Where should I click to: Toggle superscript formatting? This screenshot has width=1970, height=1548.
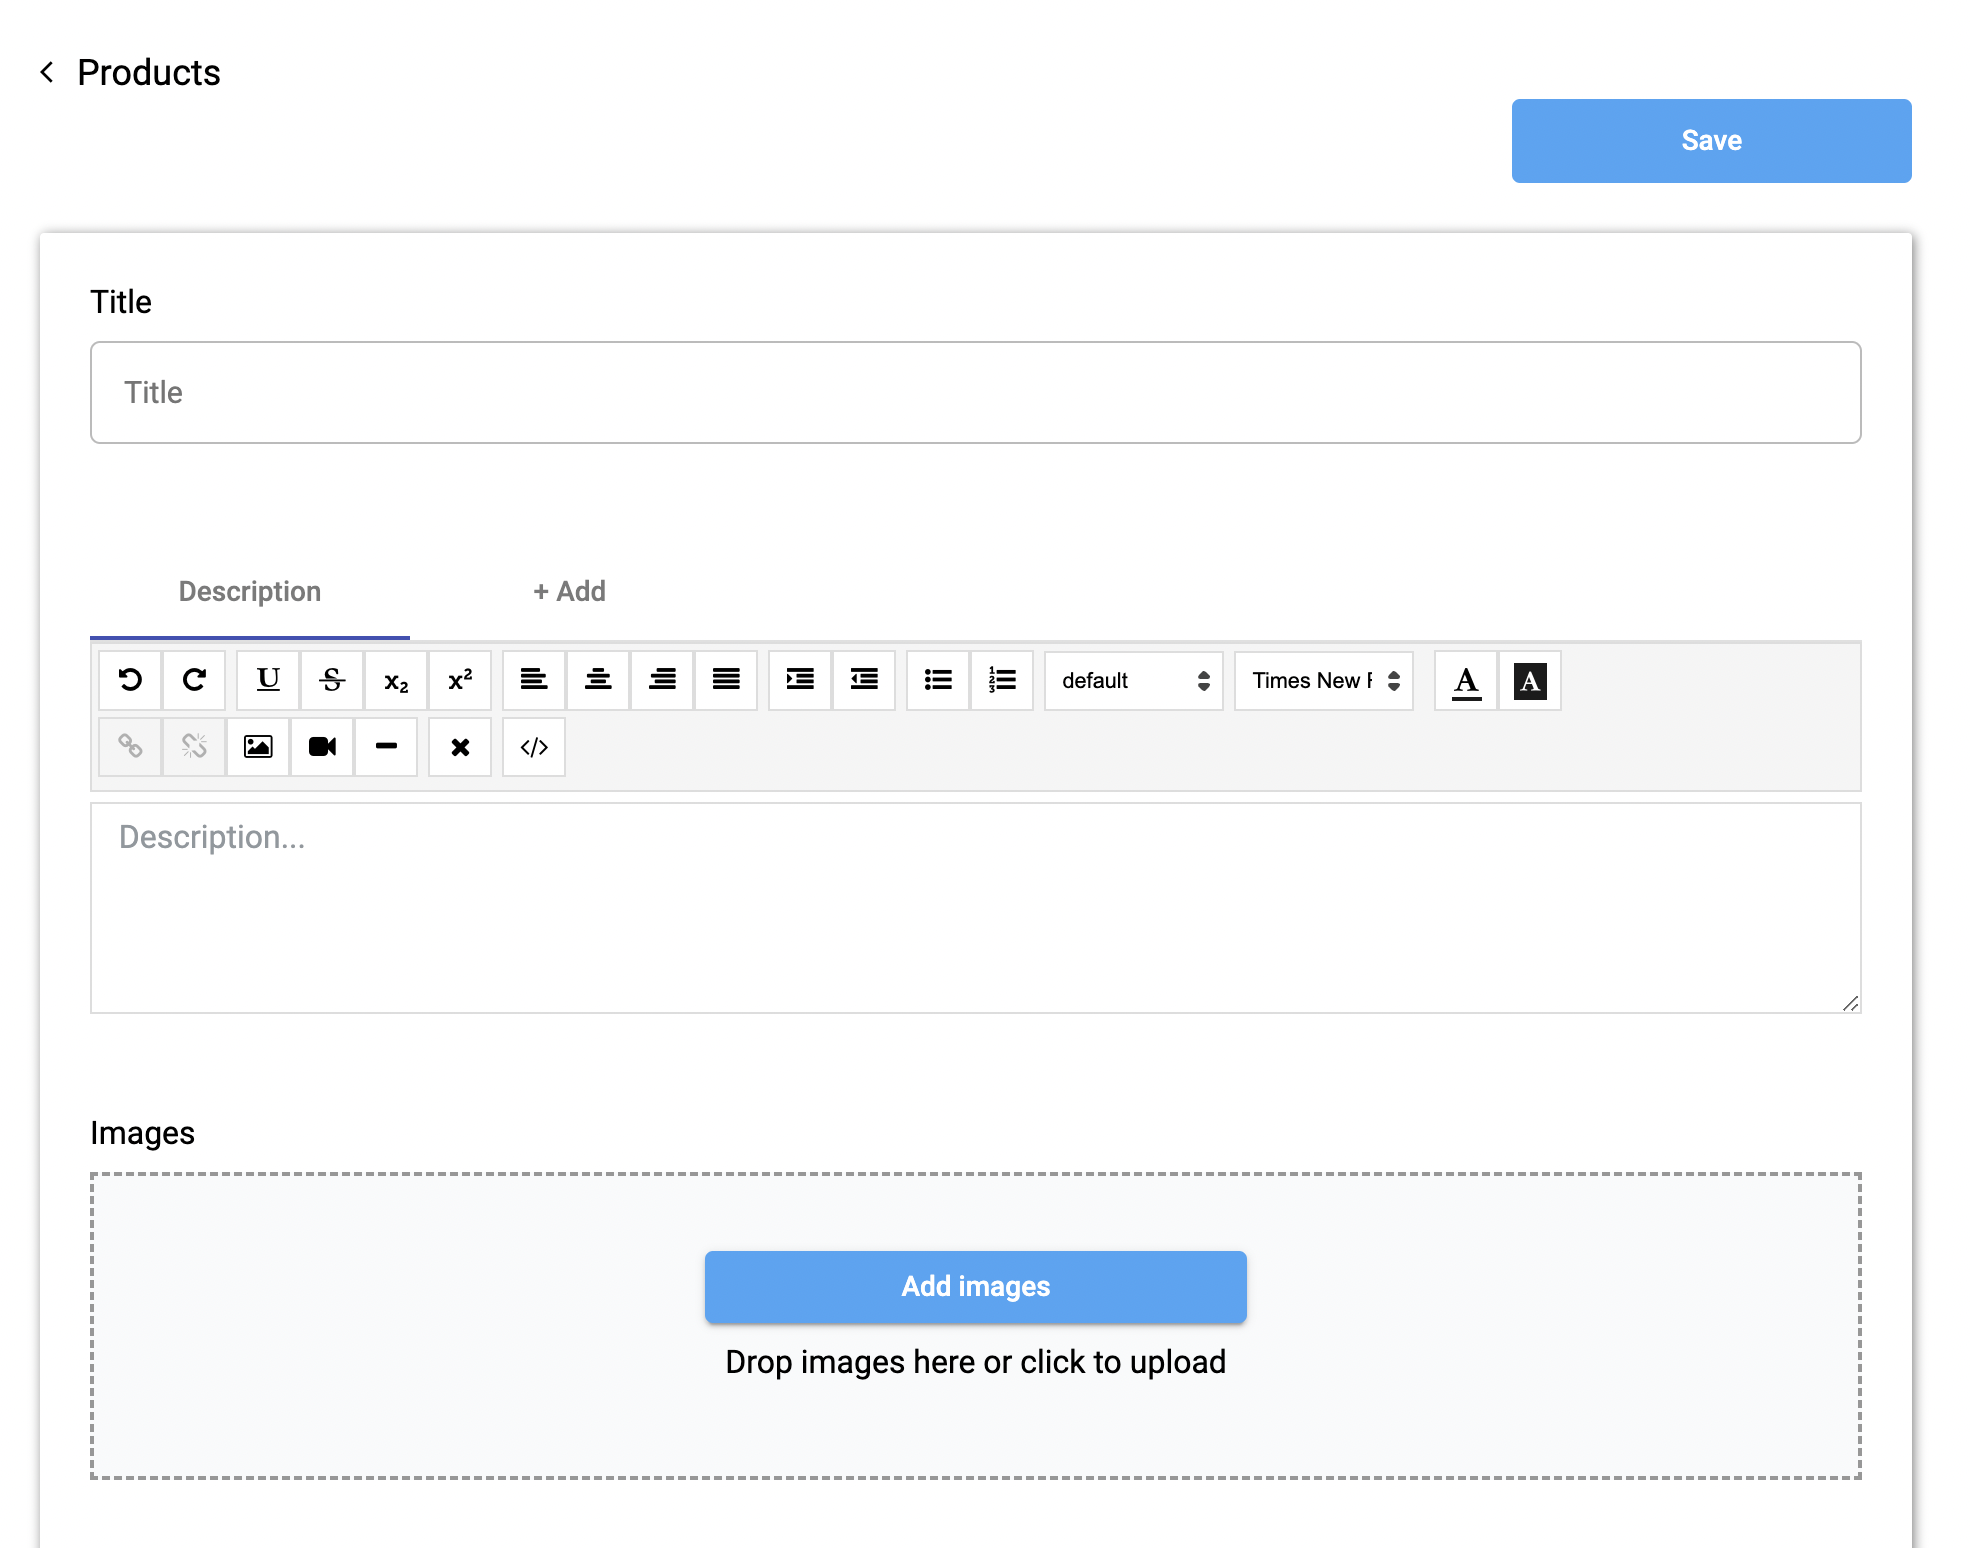click(460, 680)
